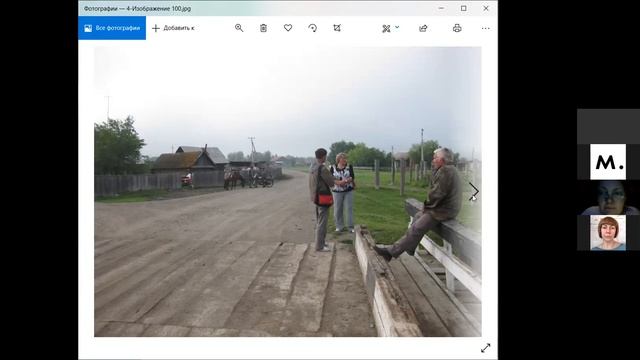Image resolution: width=640 pixels, height=360 pixels.
Task: Click the window title '4-Изображение 100.jpg'
Action: coord(159,9)
